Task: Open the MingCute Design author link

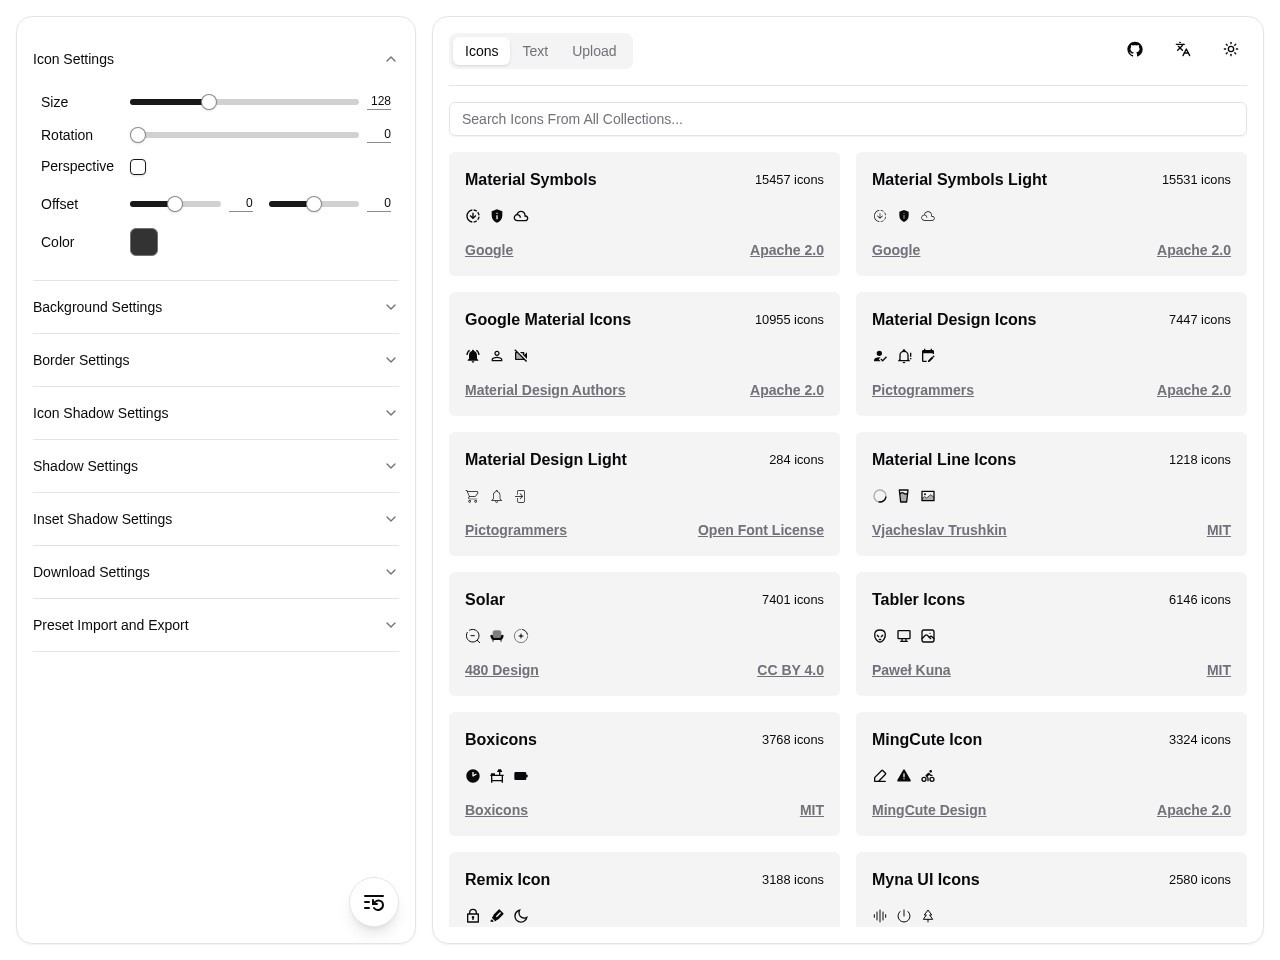Action: tap(929, 810)
